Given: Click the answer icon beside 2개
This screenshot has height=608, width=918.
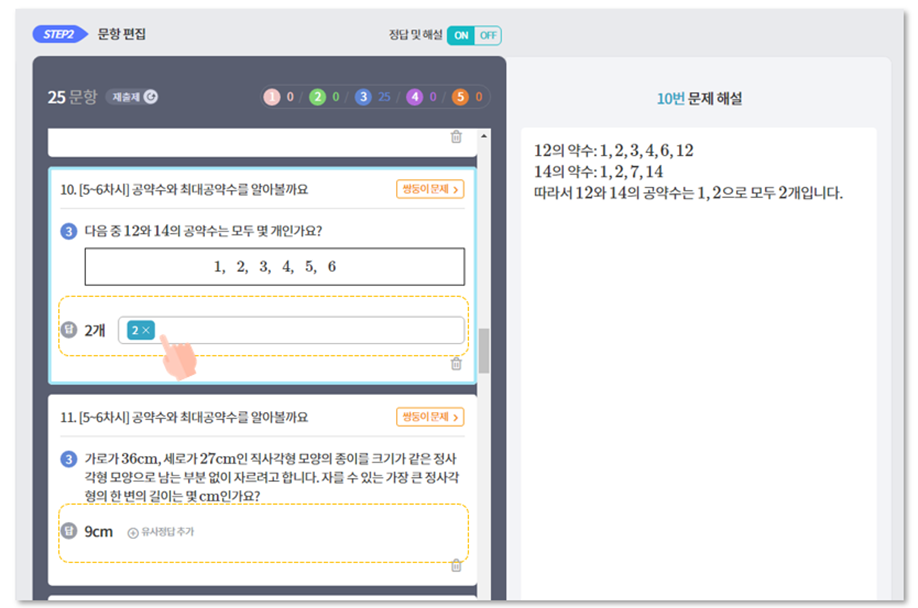Looking at the screenshot, I should 68,330.
